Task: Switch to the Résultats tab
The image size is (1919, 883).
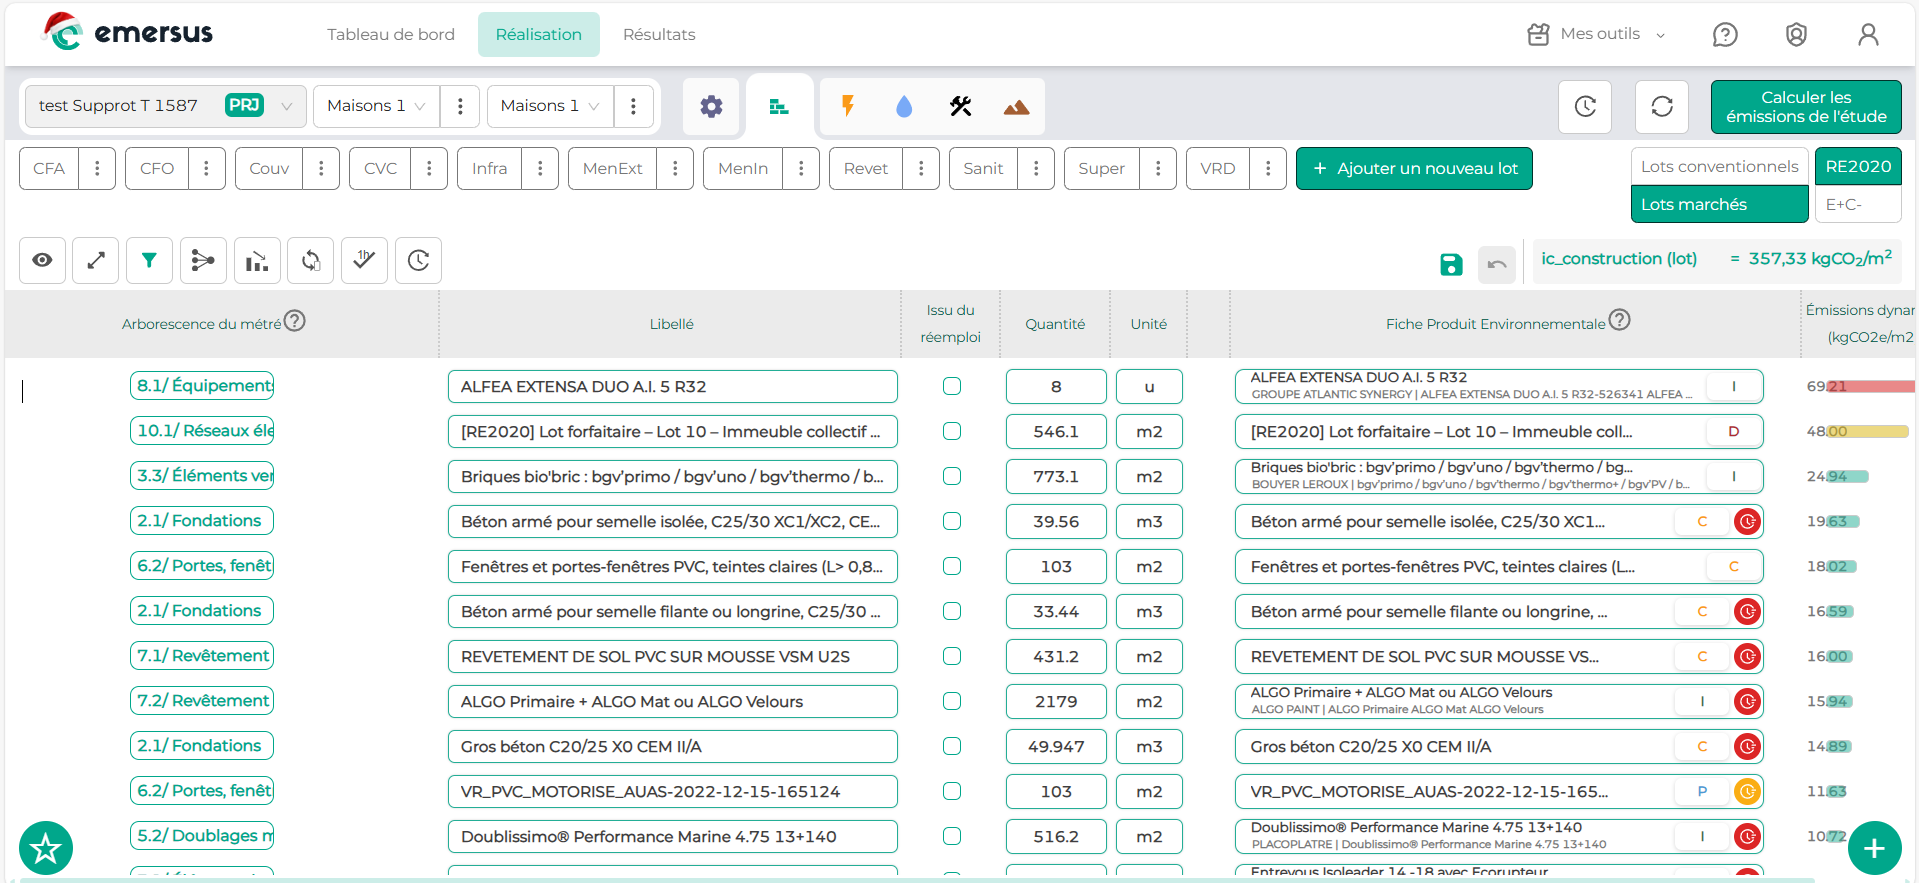Action: (x=658, y=34)
